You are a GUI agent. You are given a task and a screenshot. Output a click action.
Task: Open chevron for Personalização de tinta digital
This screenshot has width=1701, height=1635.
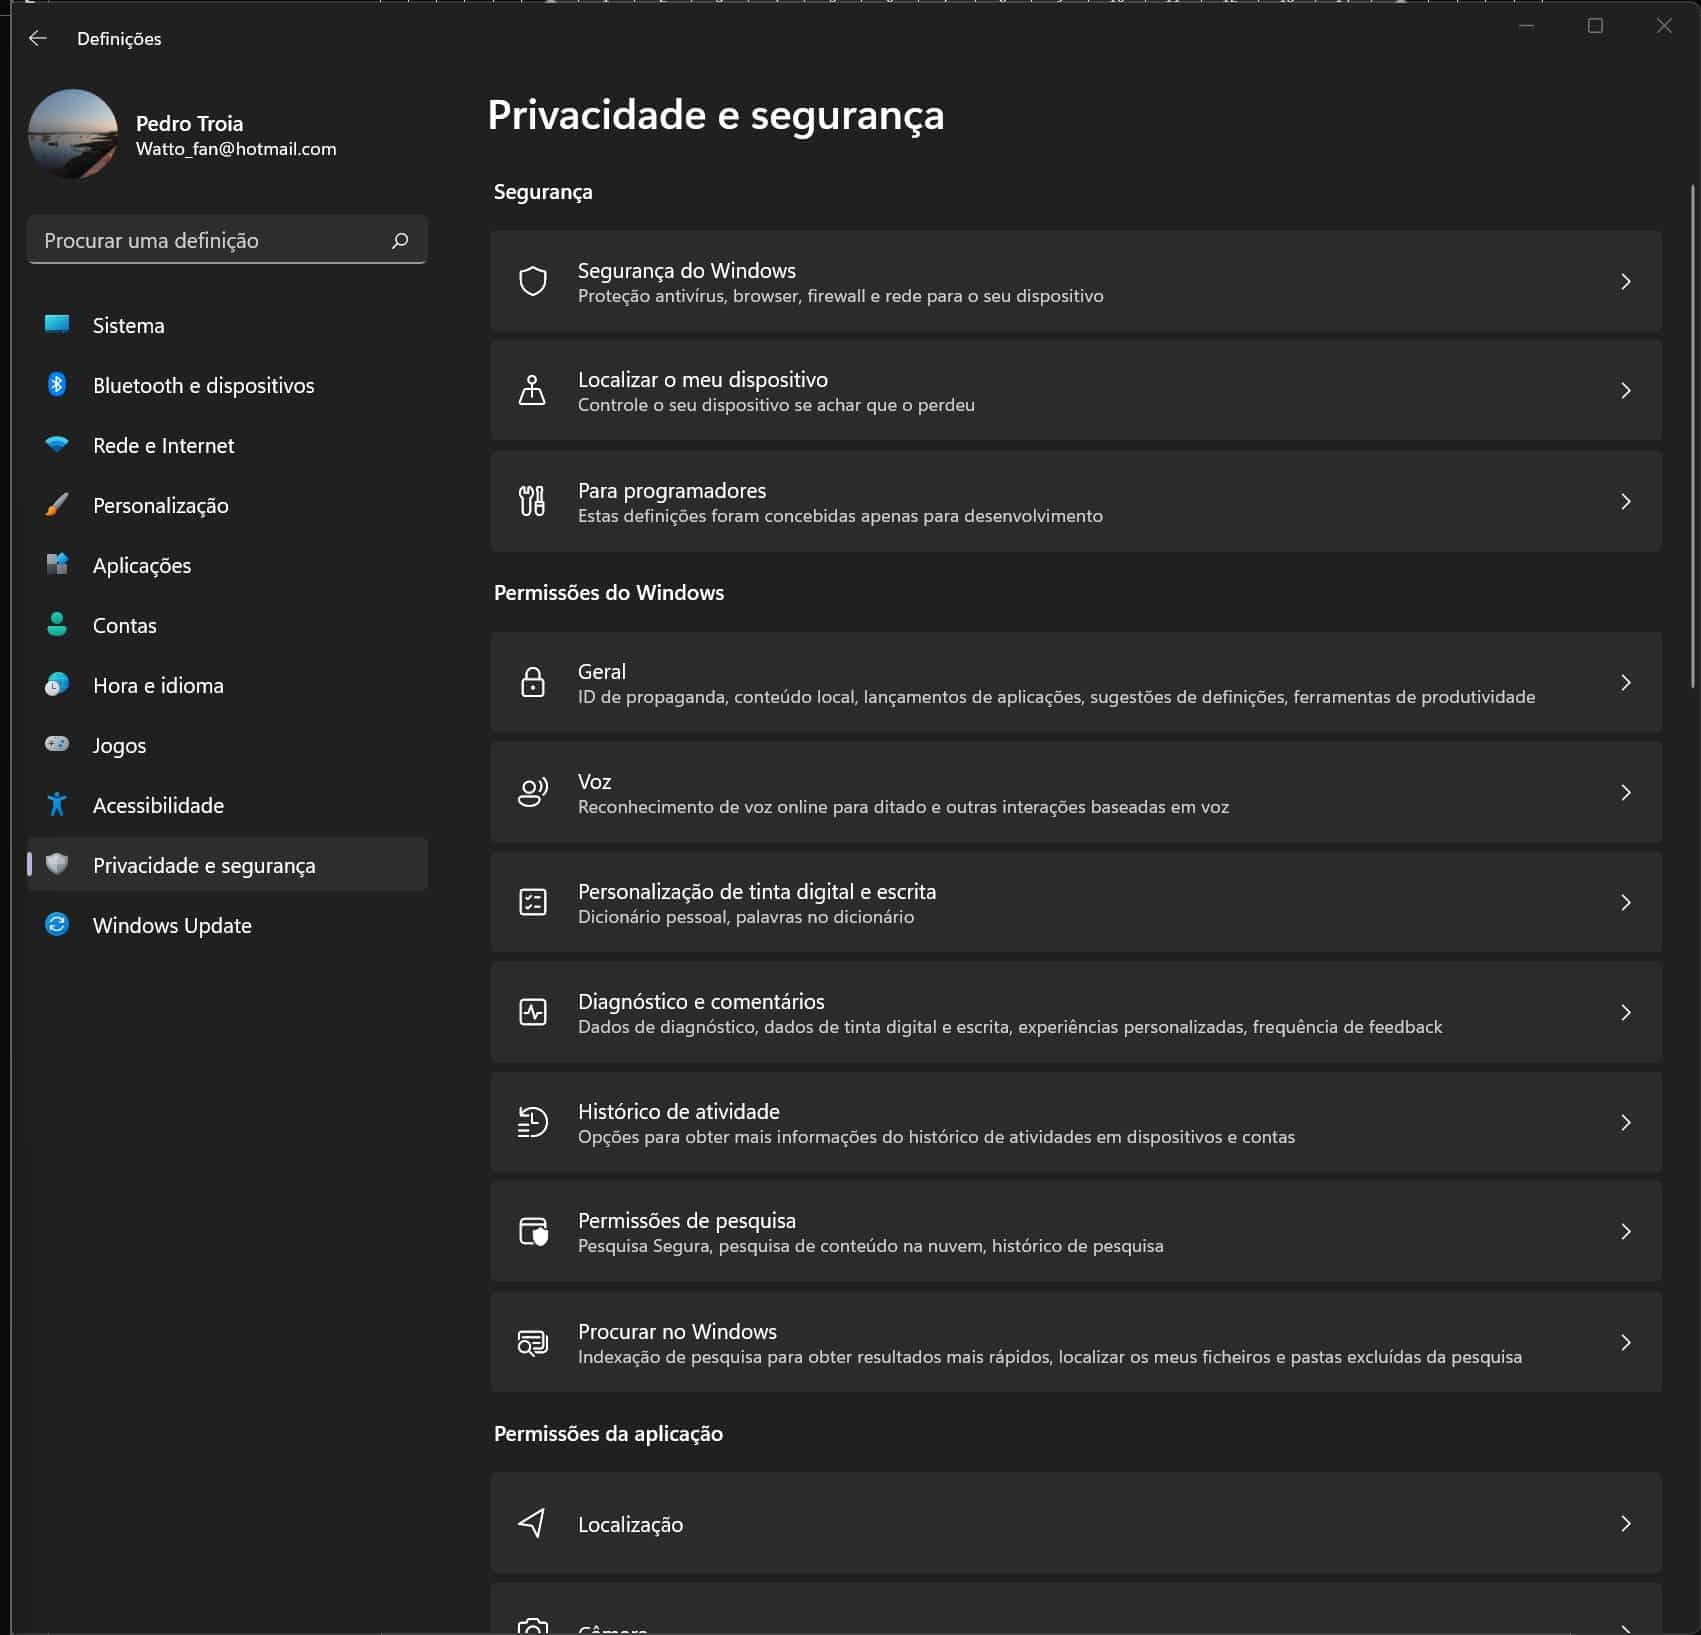pyautogui.click(x=1625, y=903)
